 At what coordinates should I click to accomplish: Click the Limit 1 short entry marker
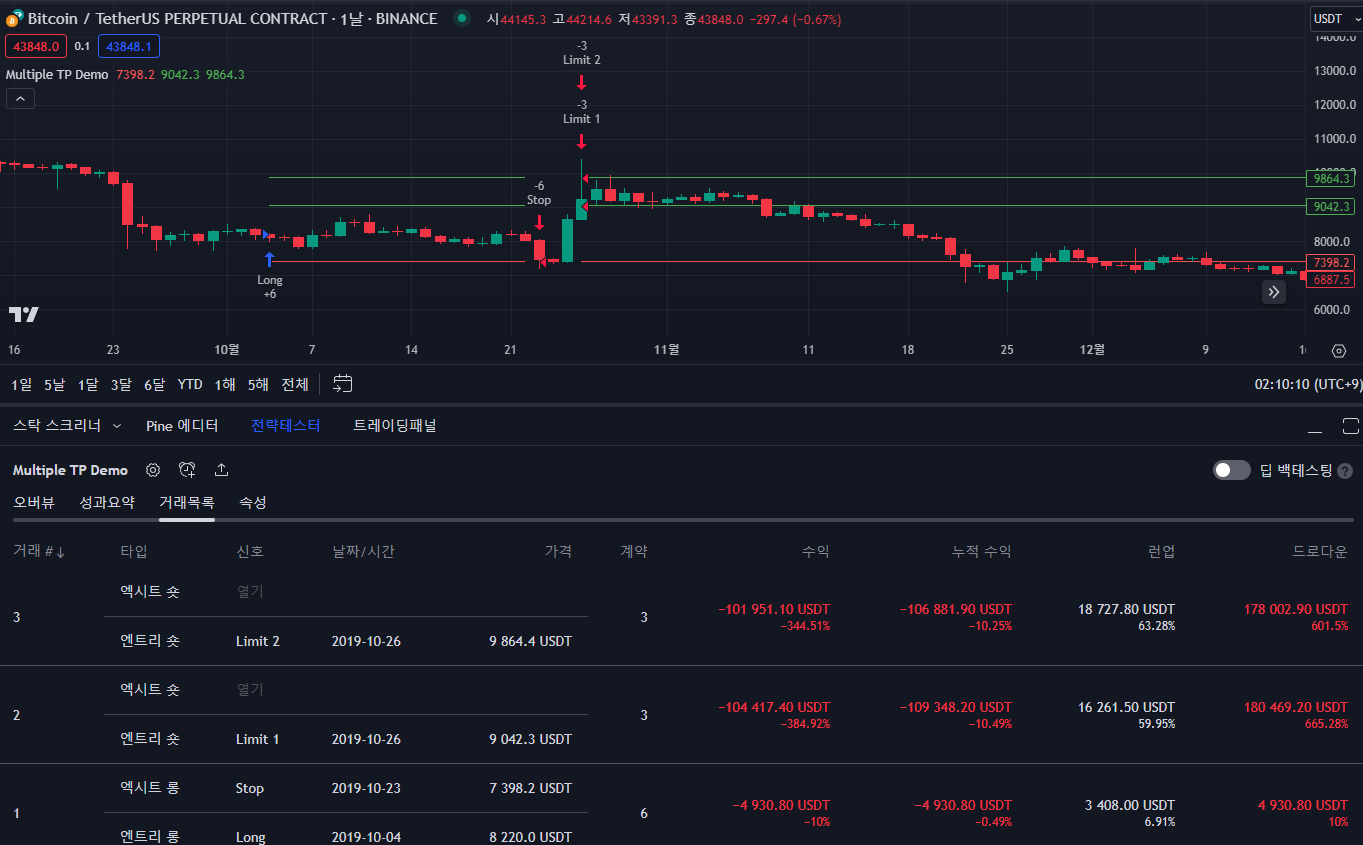pos(581,141)
